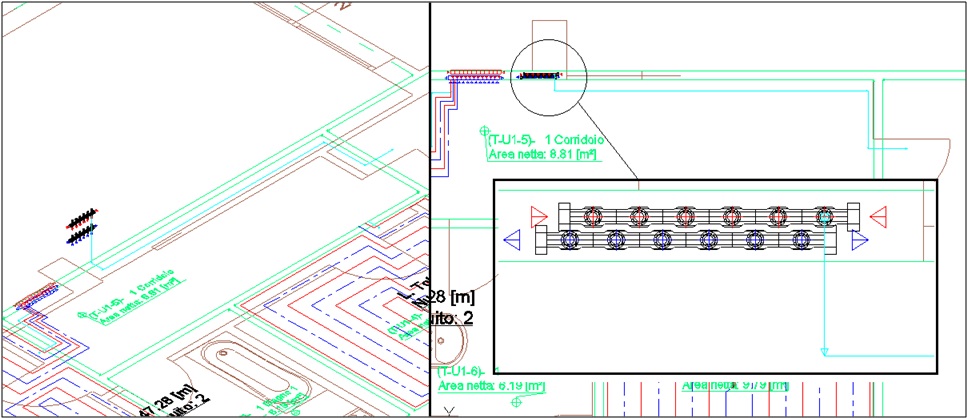
Task: Click the room marker symbol beside T-U1-5
Action: click(x=483, y=130)
